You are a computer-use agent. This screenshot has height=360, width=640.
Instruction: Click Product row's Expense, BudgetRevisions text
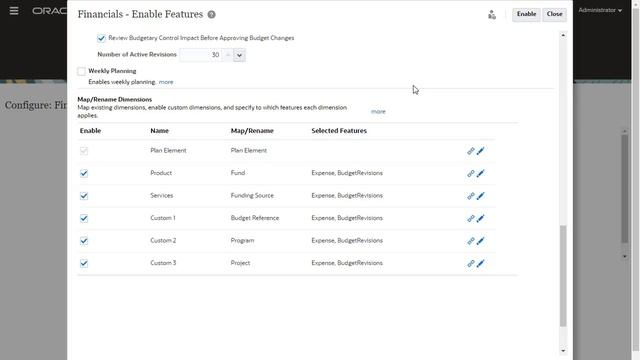click(347, 173)
